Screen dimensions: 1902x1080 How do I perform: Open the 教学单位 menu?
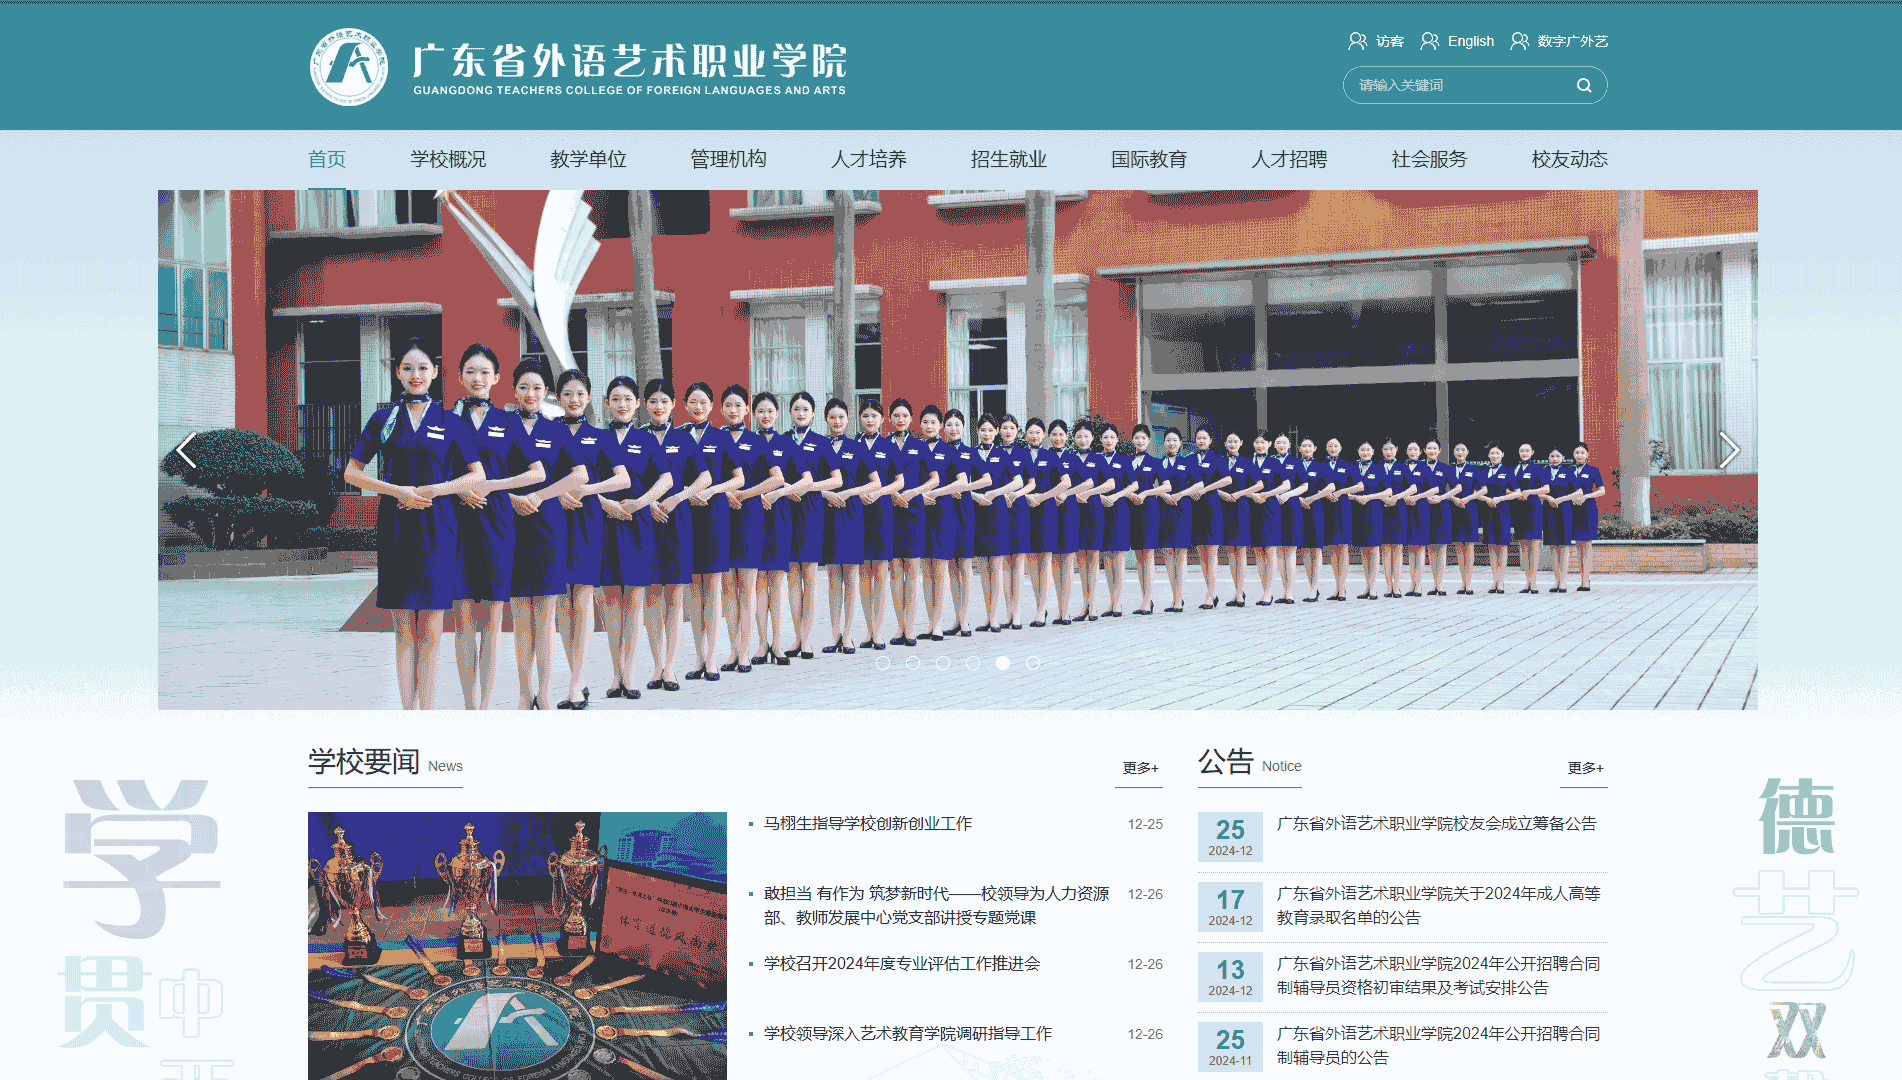[x=588, y=159]
